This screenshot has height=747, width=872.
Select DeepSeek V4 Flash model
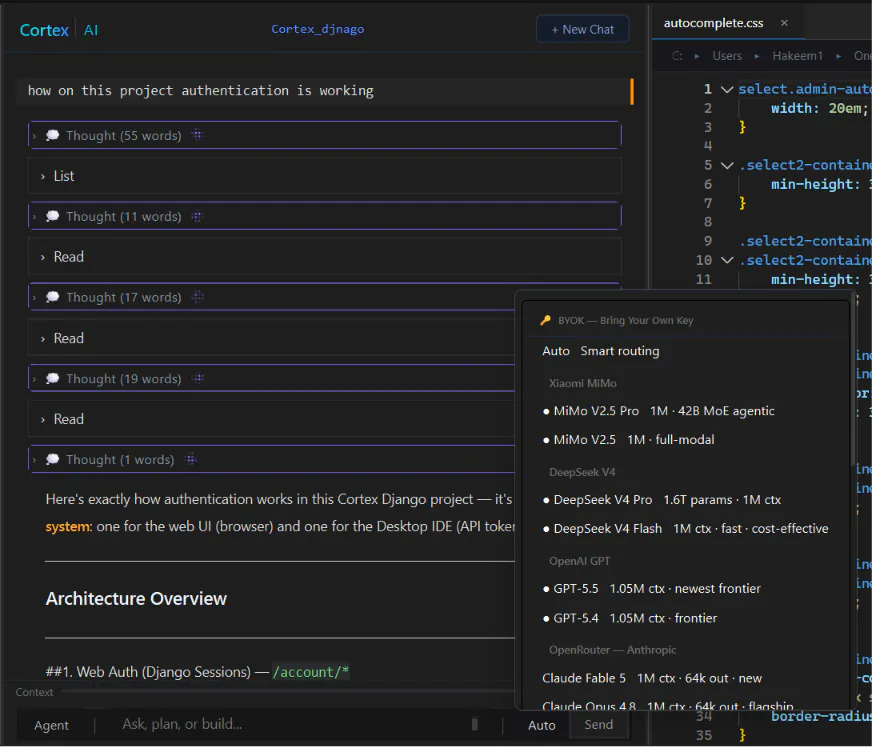pos(686,529)
